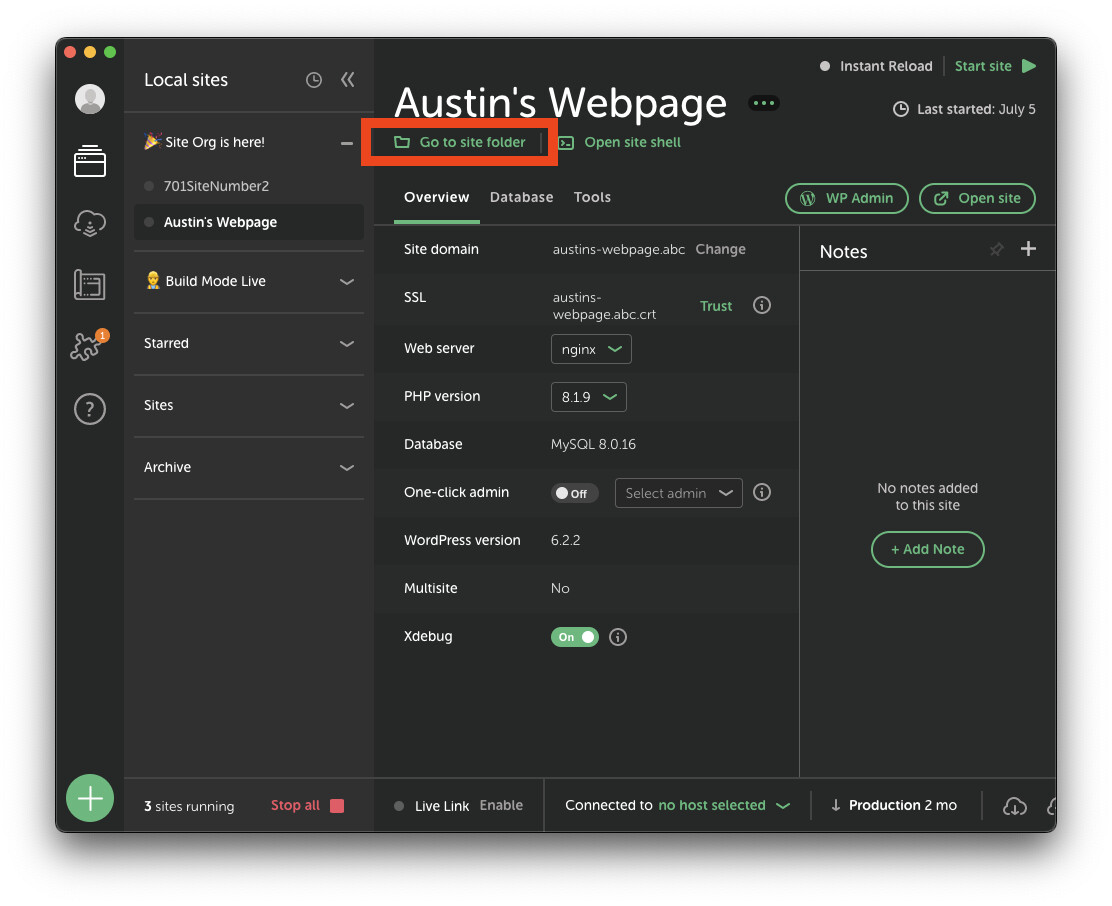Open the Connect cloud sidebar icon
Image resolution: width=1112 pixels, height=906 pixels.
[90, 223]
